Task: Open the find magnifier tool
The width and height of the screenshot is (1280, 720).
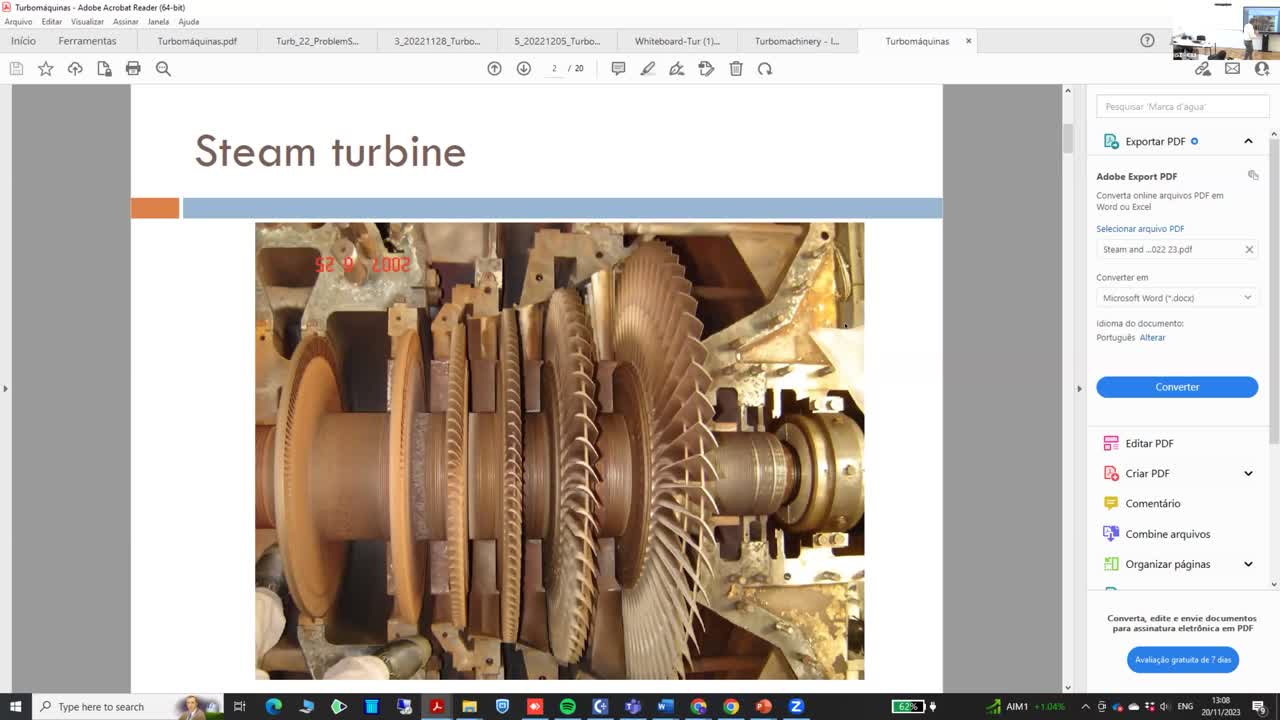Action: tap(163, 69)
